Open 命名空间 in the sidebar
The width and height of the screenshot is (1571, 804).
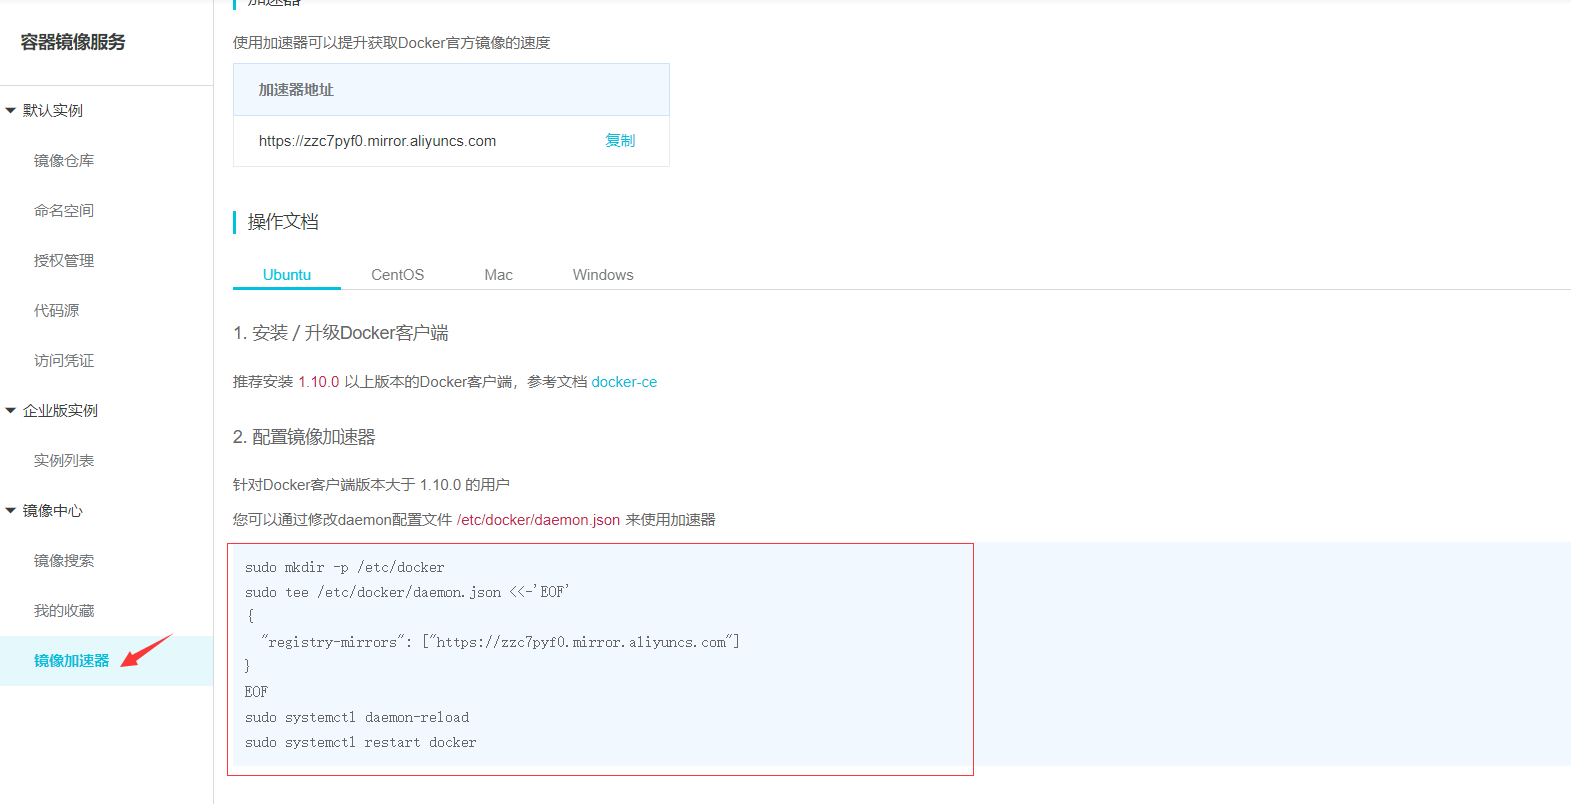click(x=64, y=210)
